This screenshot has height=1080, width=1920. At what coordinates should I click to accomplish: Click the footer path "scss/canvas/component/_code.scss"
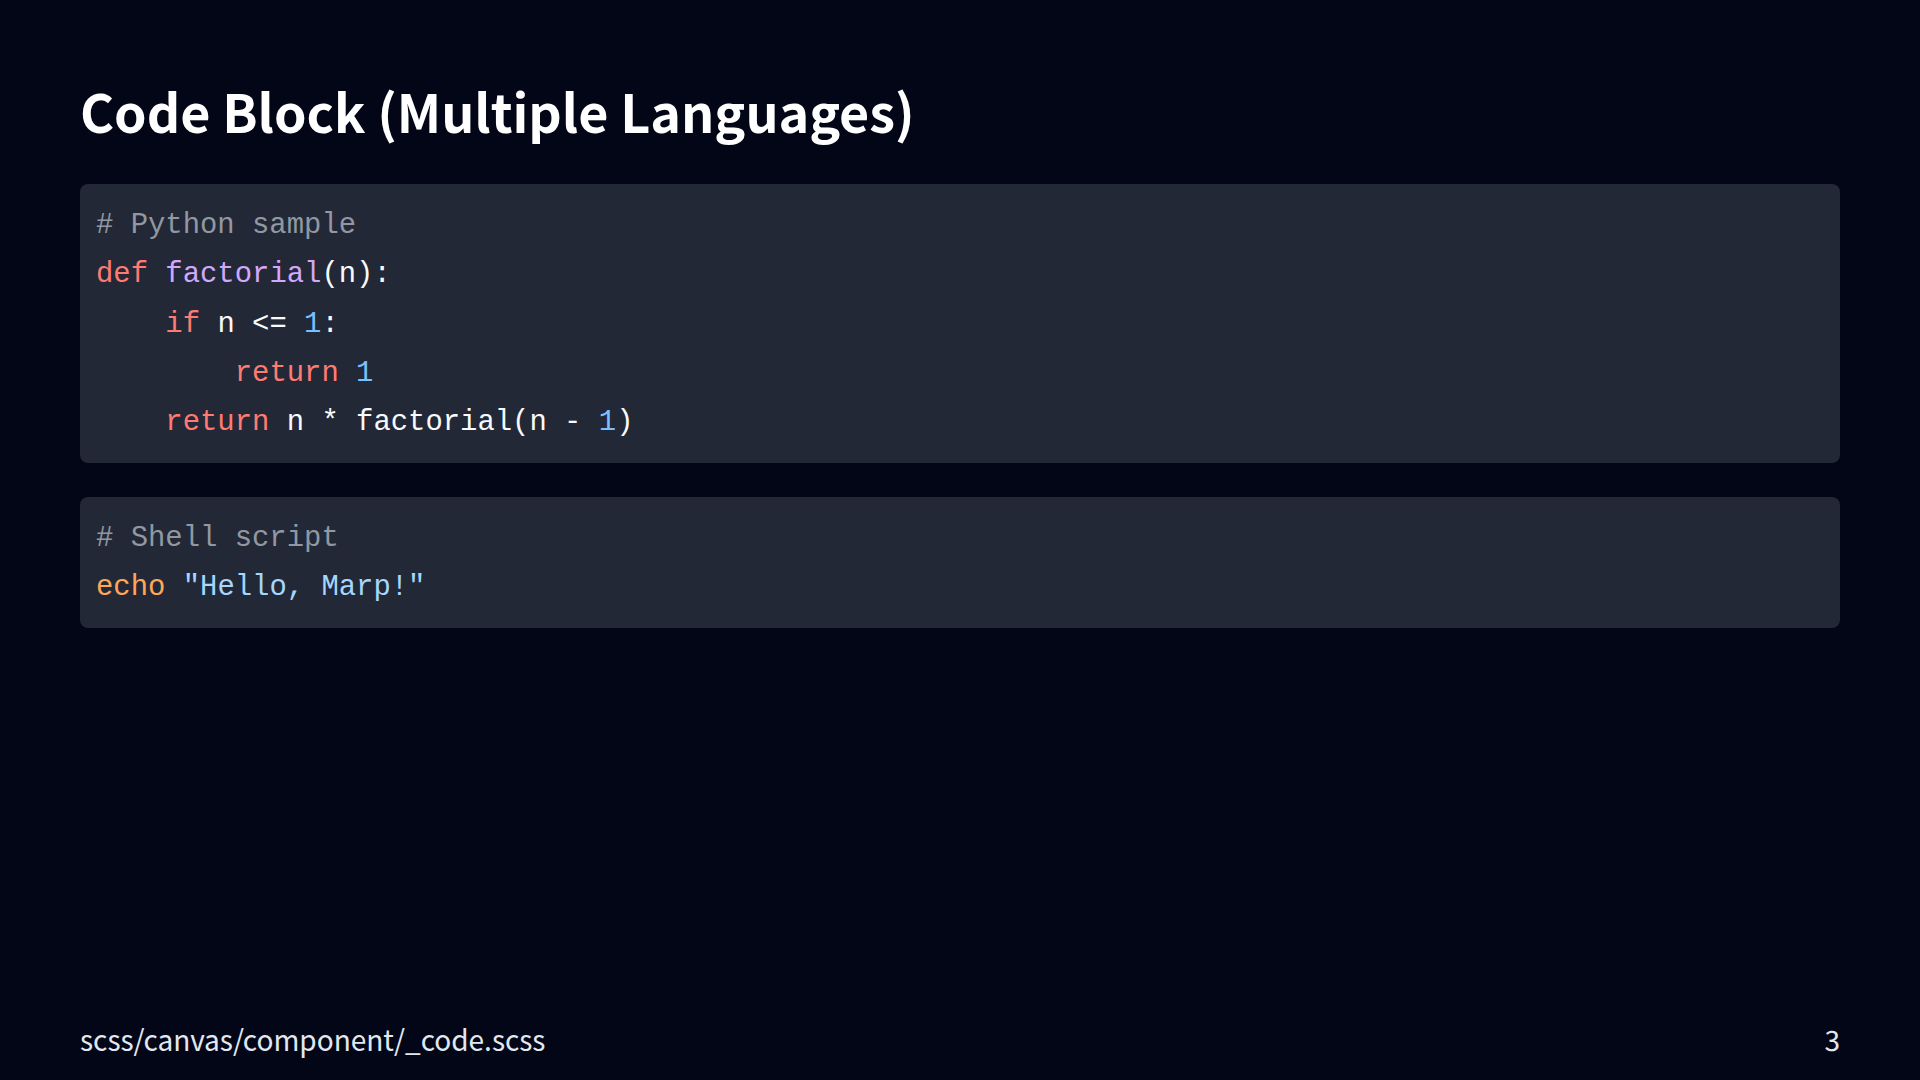coord(312,1041)
